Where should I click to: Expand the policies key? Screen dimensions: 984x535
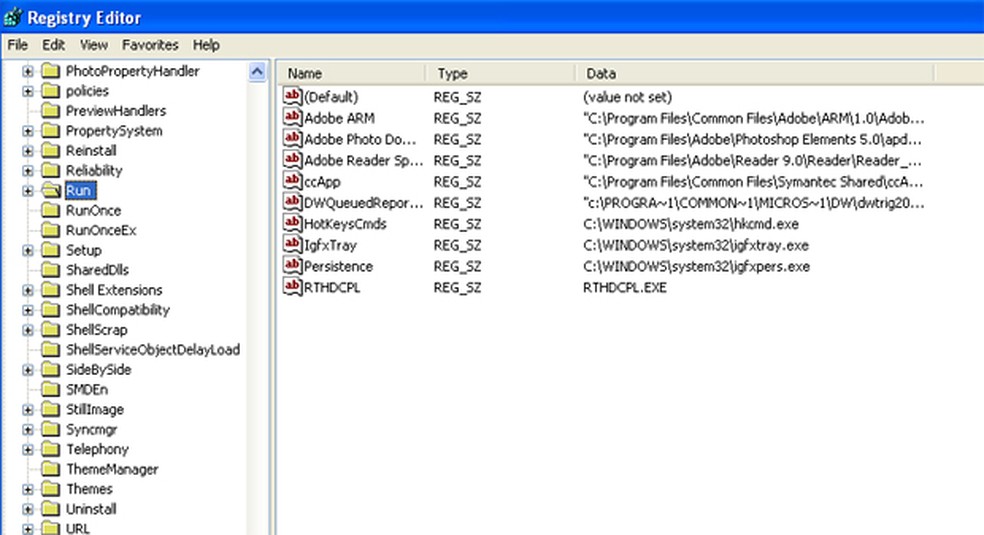pos(28,92)
